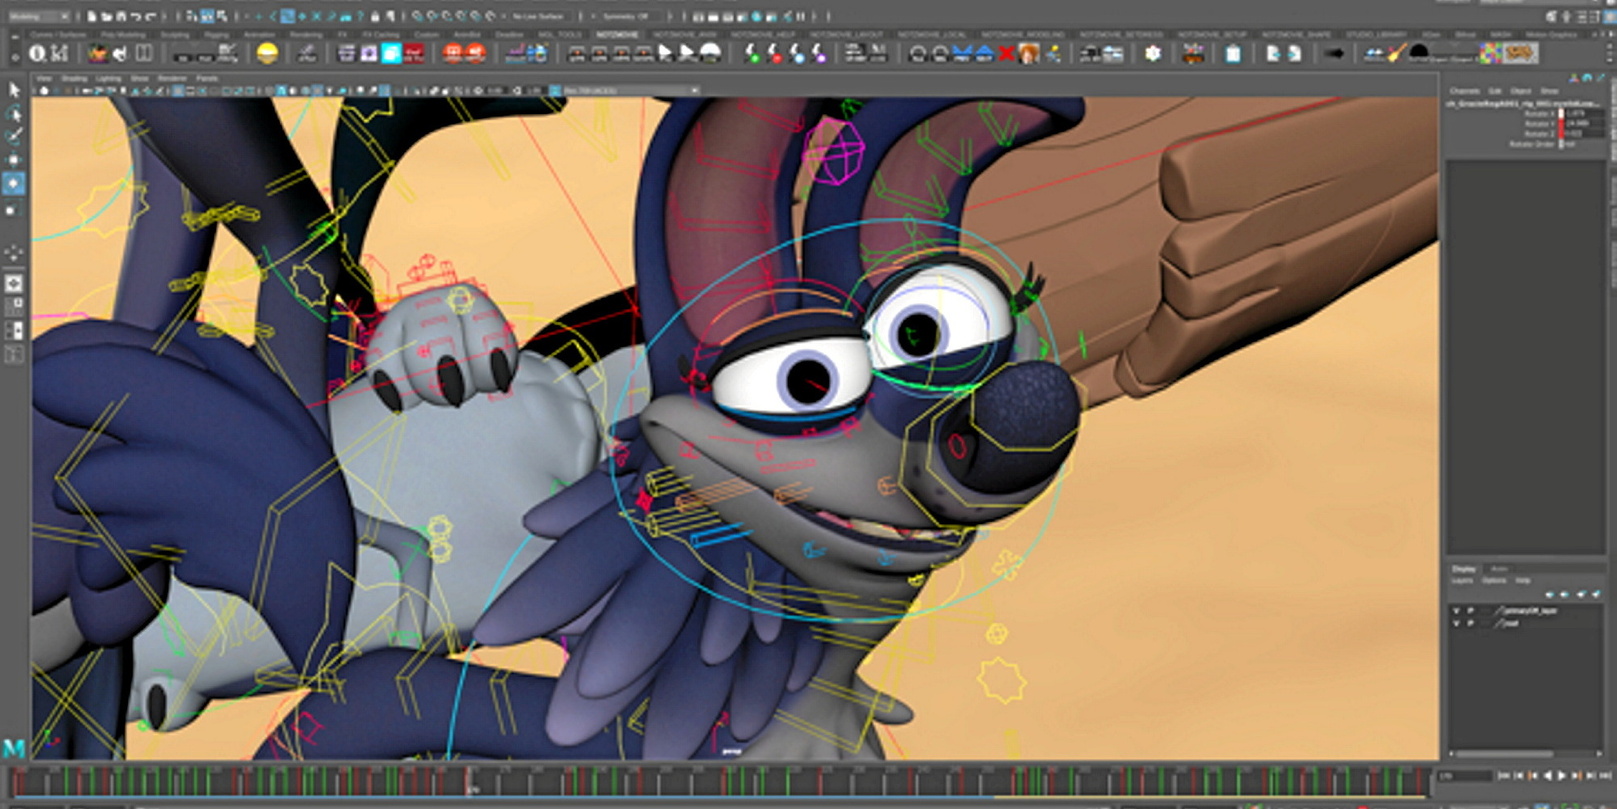Open the Renderer panel menu
The height and width of the screenshot is (809, 1617).
[x=172, y=78]
